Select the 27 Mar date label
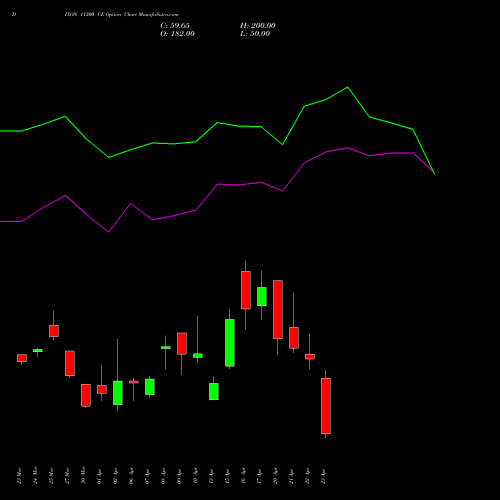 (67, 476)
